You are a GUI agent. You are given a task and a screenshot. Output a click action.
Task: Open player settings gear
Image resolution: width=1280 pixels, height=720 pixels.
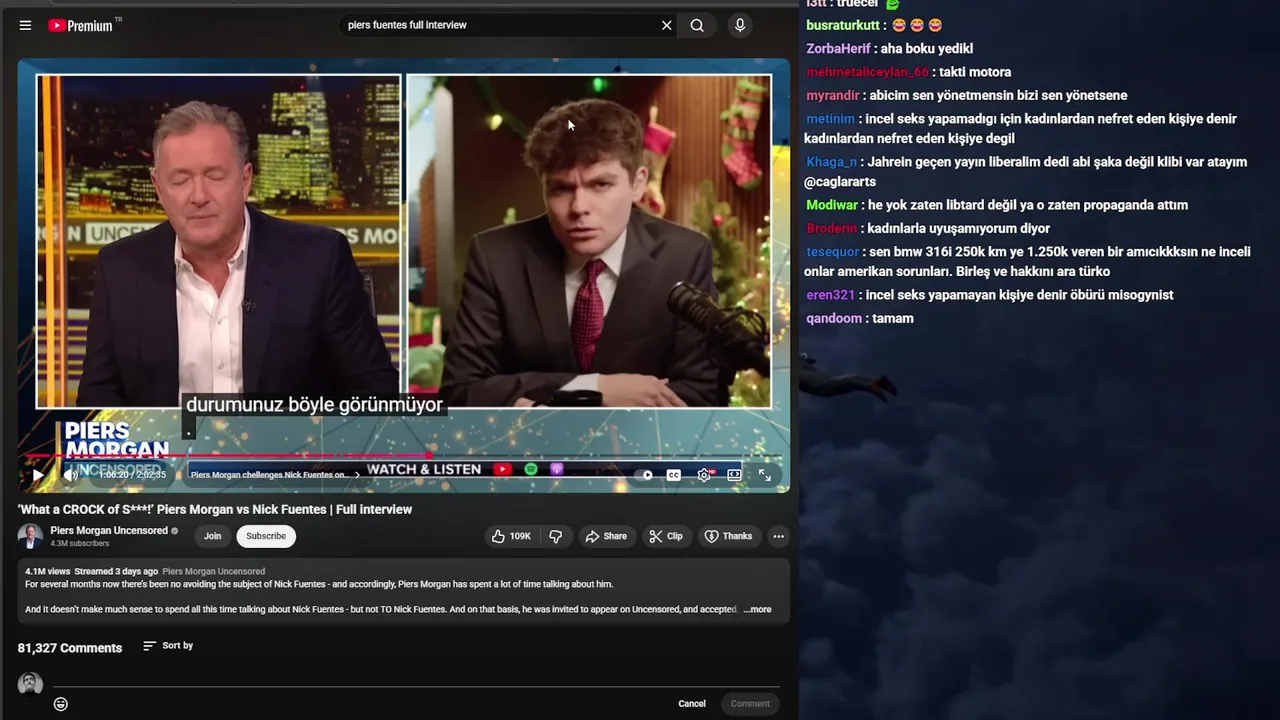(704, 475)
